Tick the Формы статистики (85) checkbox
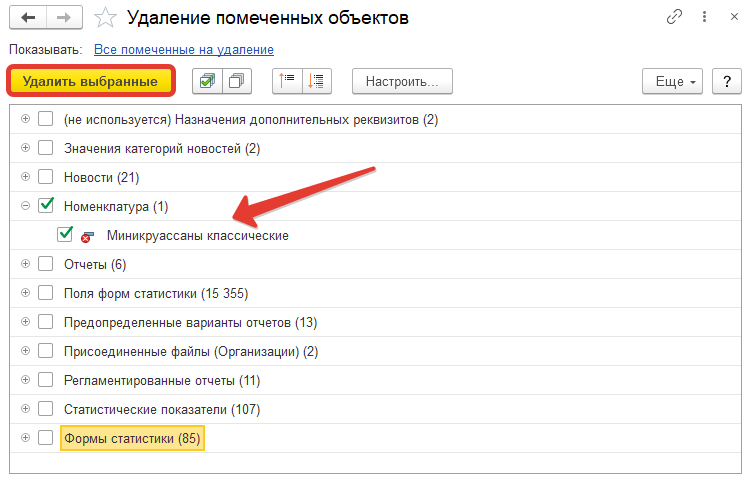This screenshot has height=482, width=753. pos(46,437)
